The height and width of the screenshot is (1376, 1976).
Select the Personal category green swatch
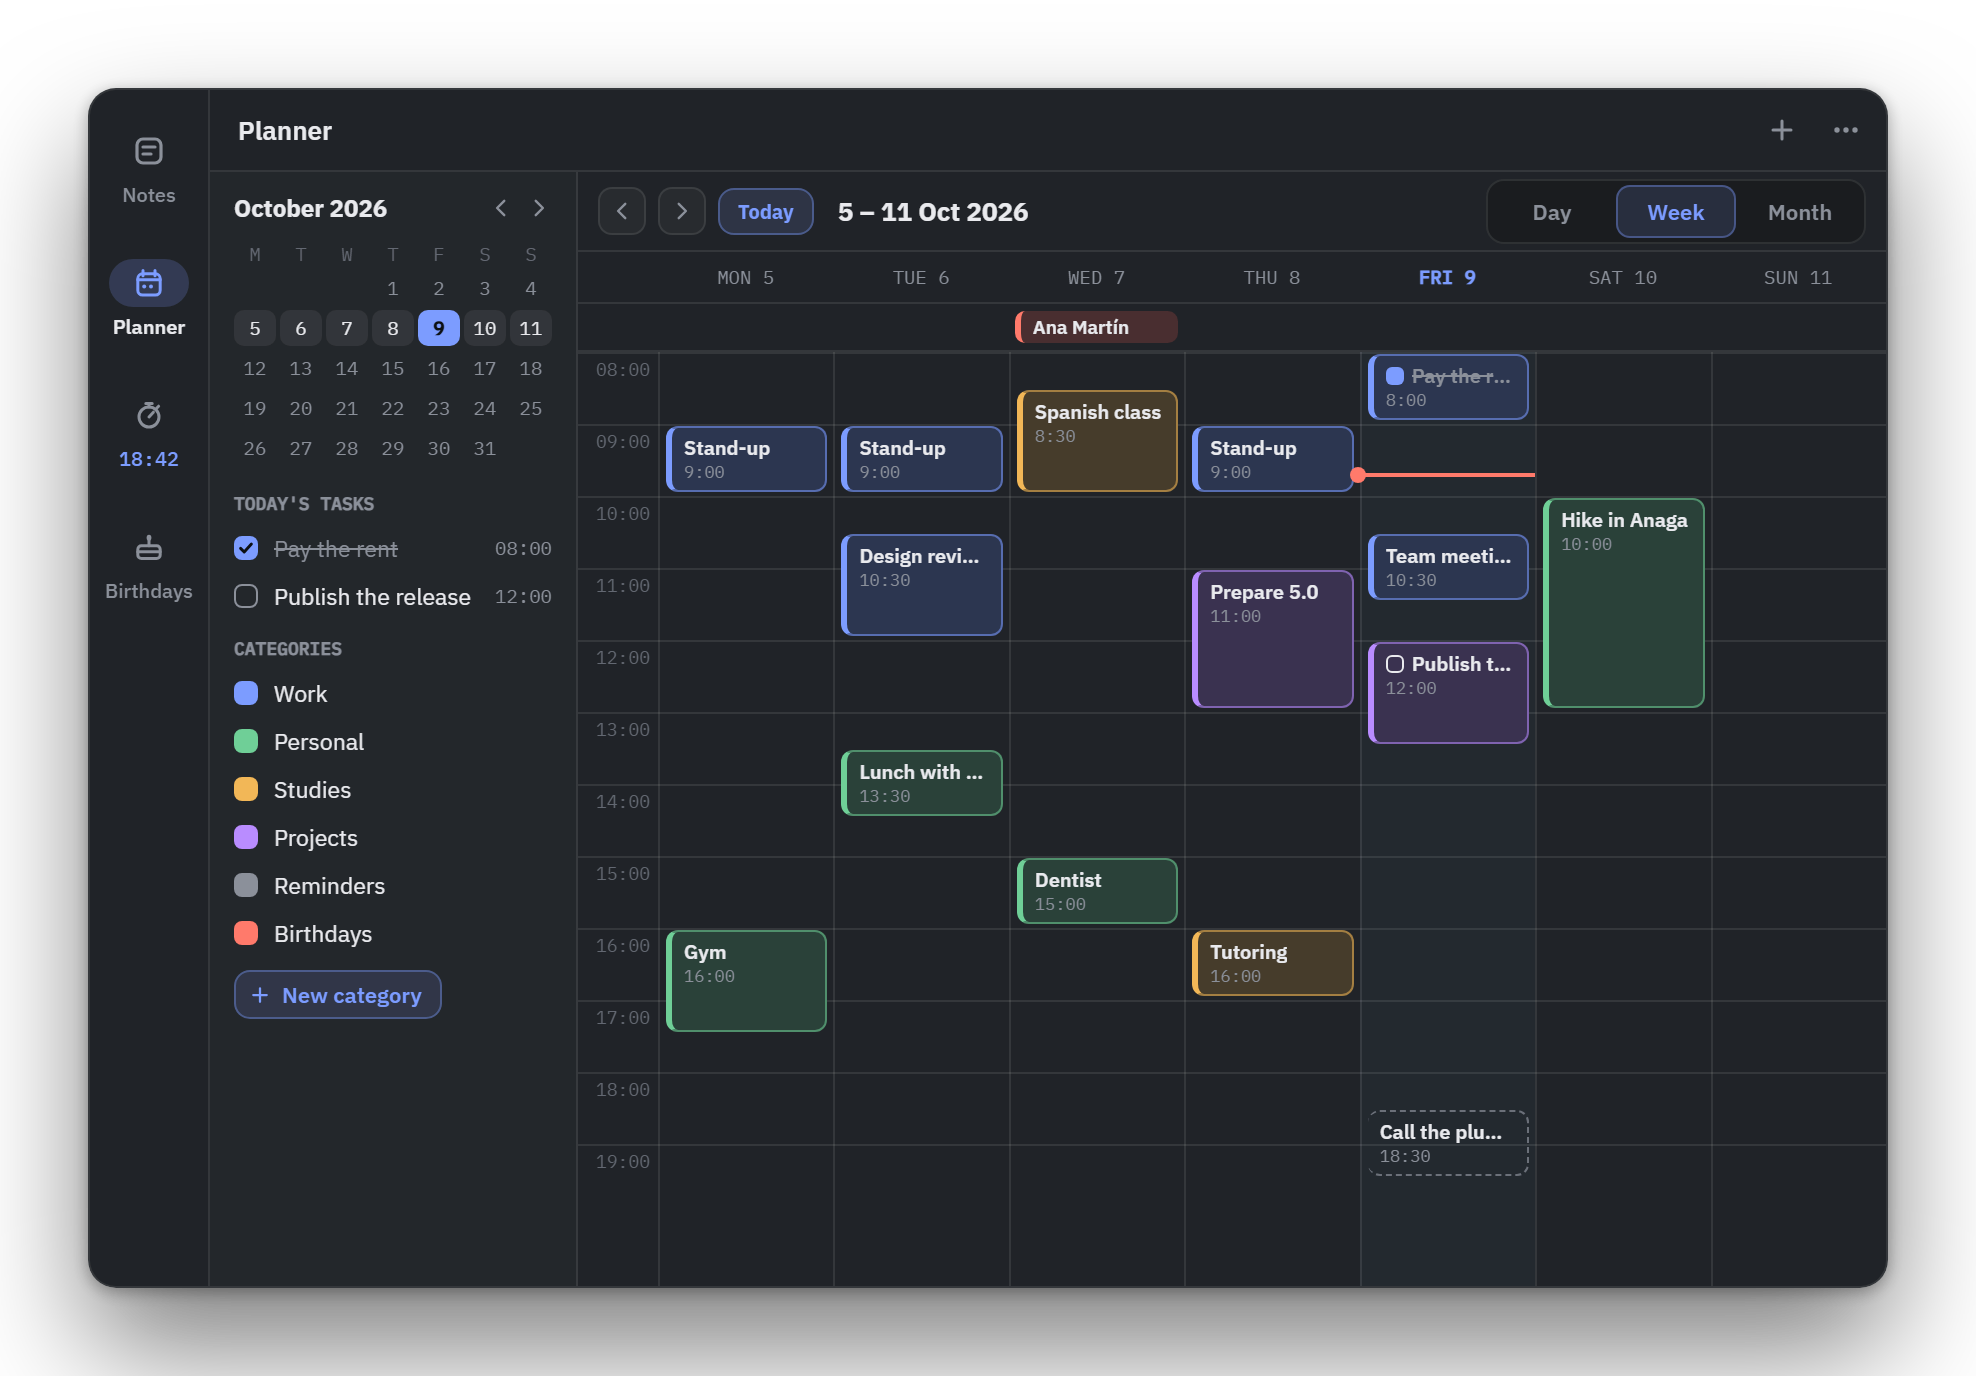tap(246, 741)
